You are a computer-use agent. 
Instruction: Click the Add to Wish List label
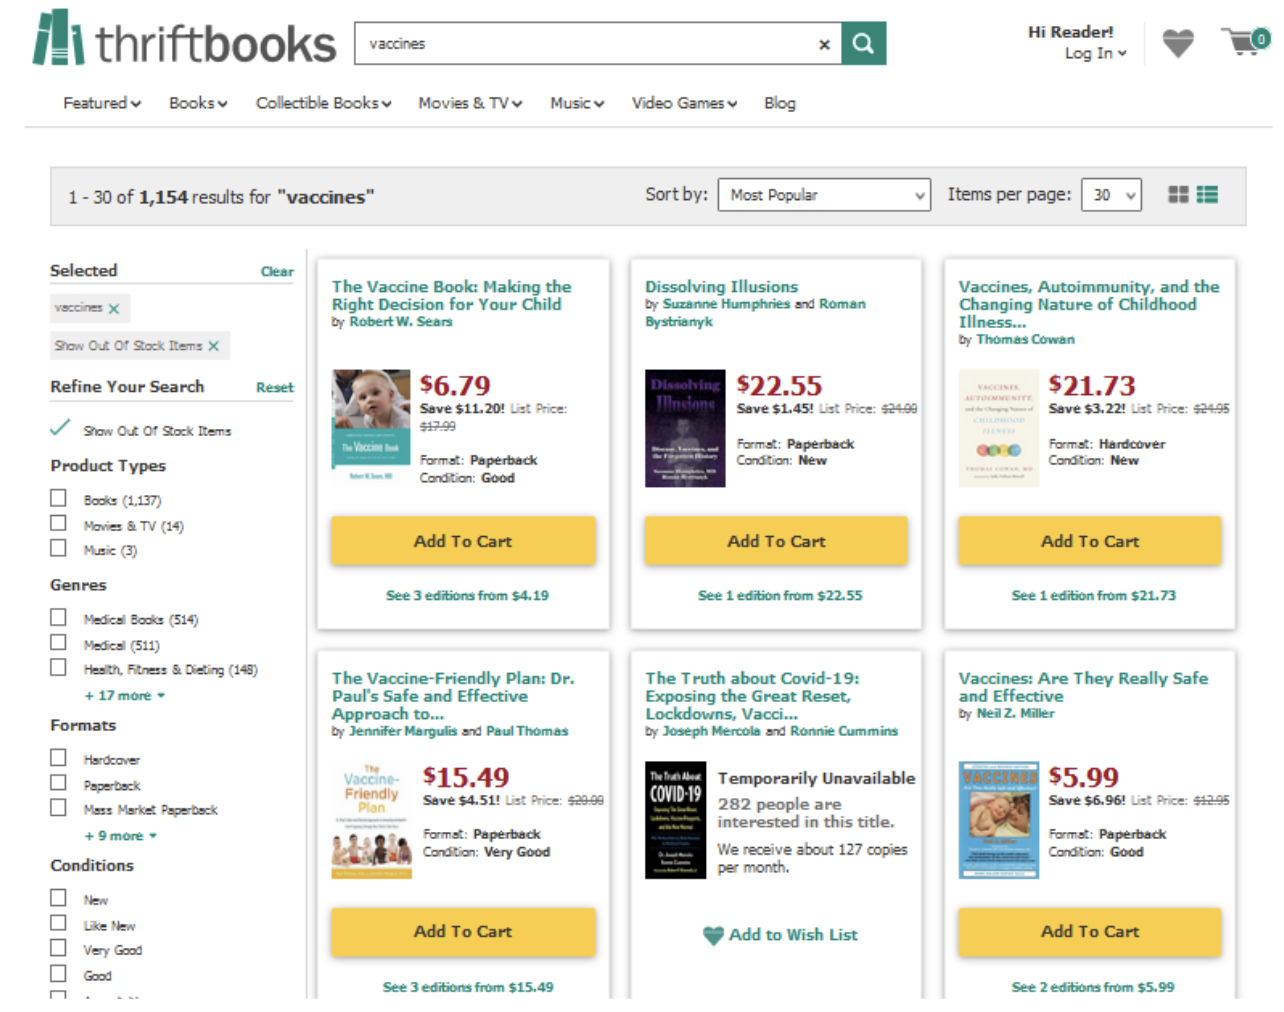(x=793, y=935)
